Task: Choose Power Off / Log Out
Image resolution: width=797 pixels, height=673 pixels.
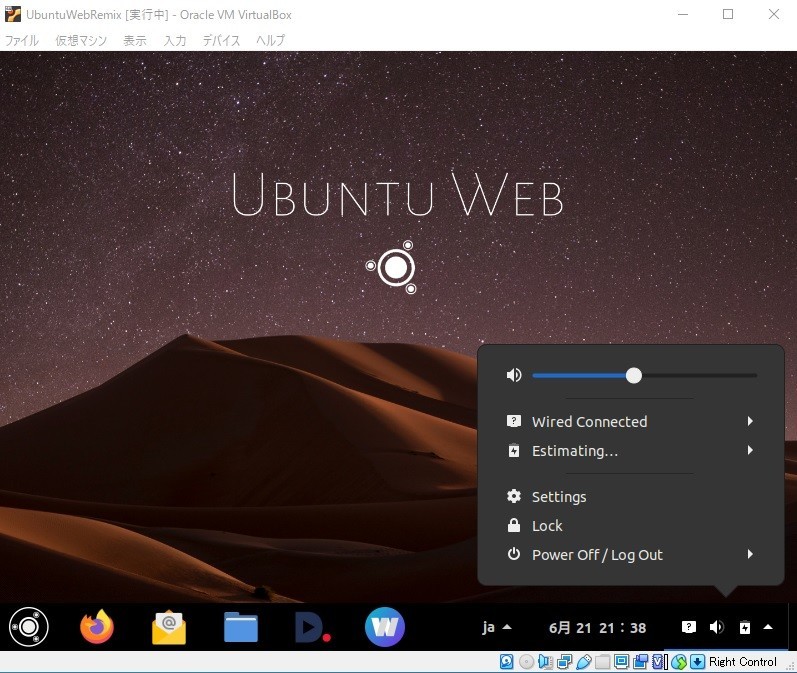Action: pyautogui.click(x=630, y=555)
